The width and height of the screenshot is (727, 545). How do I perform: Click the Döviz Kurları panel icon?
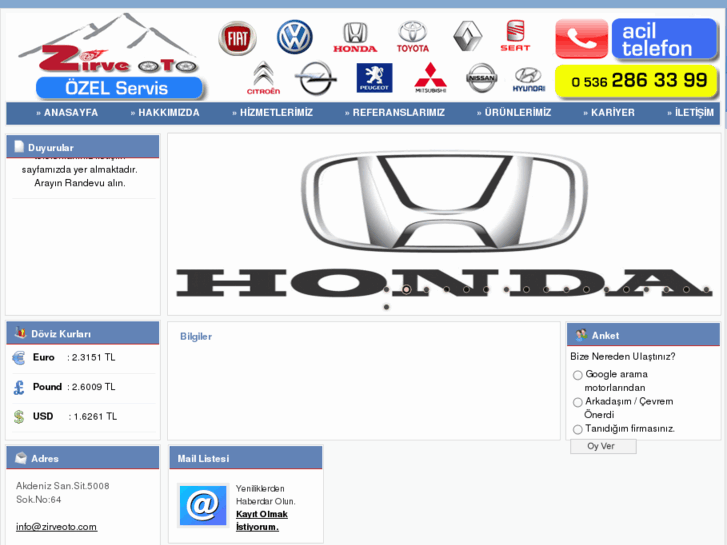(x=20, y=333)
